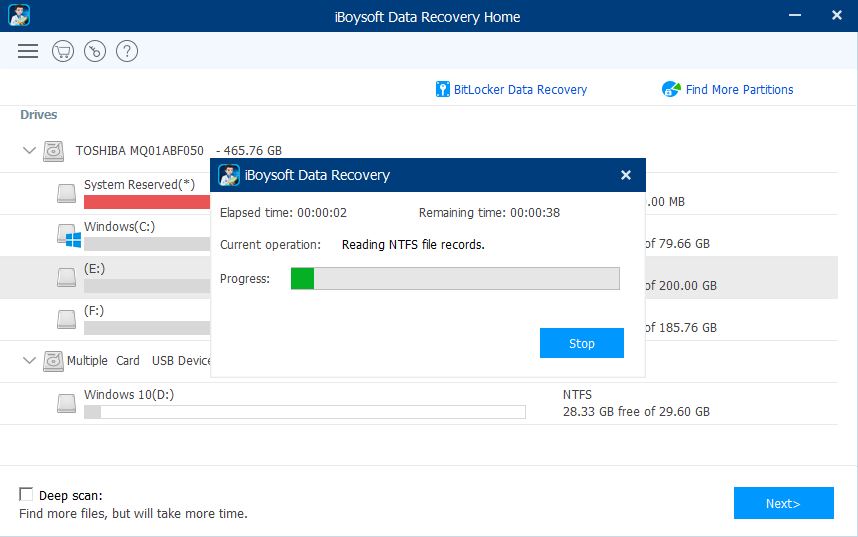Click 'Reading NTFS file records.' text
This screenshot has height=537, width=858.
tap(413, 245)
